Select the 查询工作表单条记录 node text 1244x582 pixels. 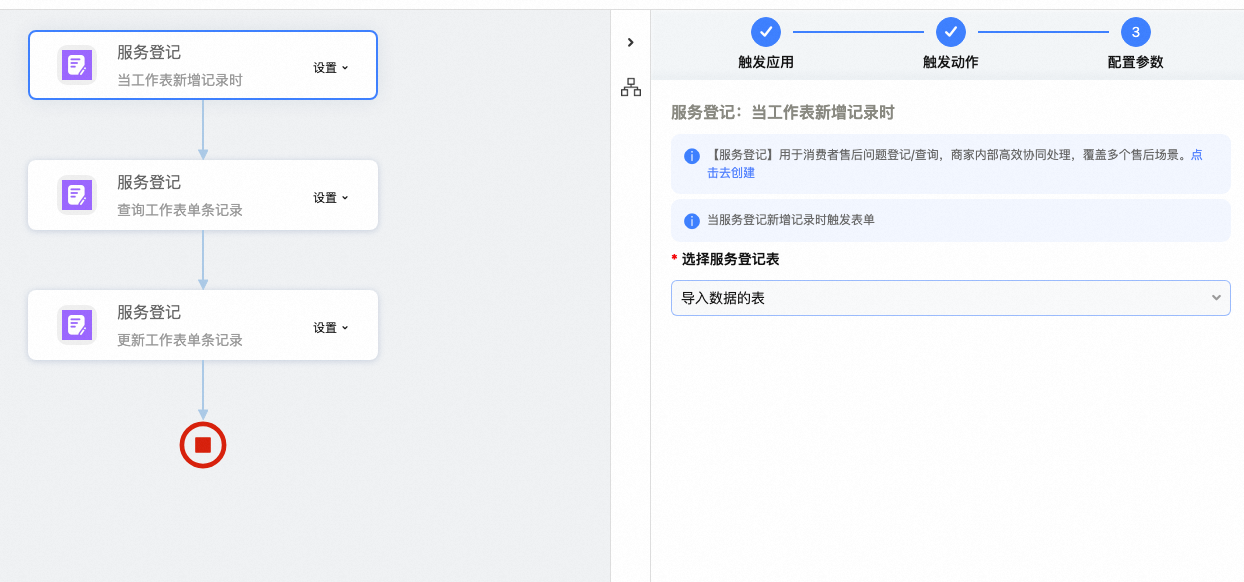pyautogui.click(x=180, y=210)
